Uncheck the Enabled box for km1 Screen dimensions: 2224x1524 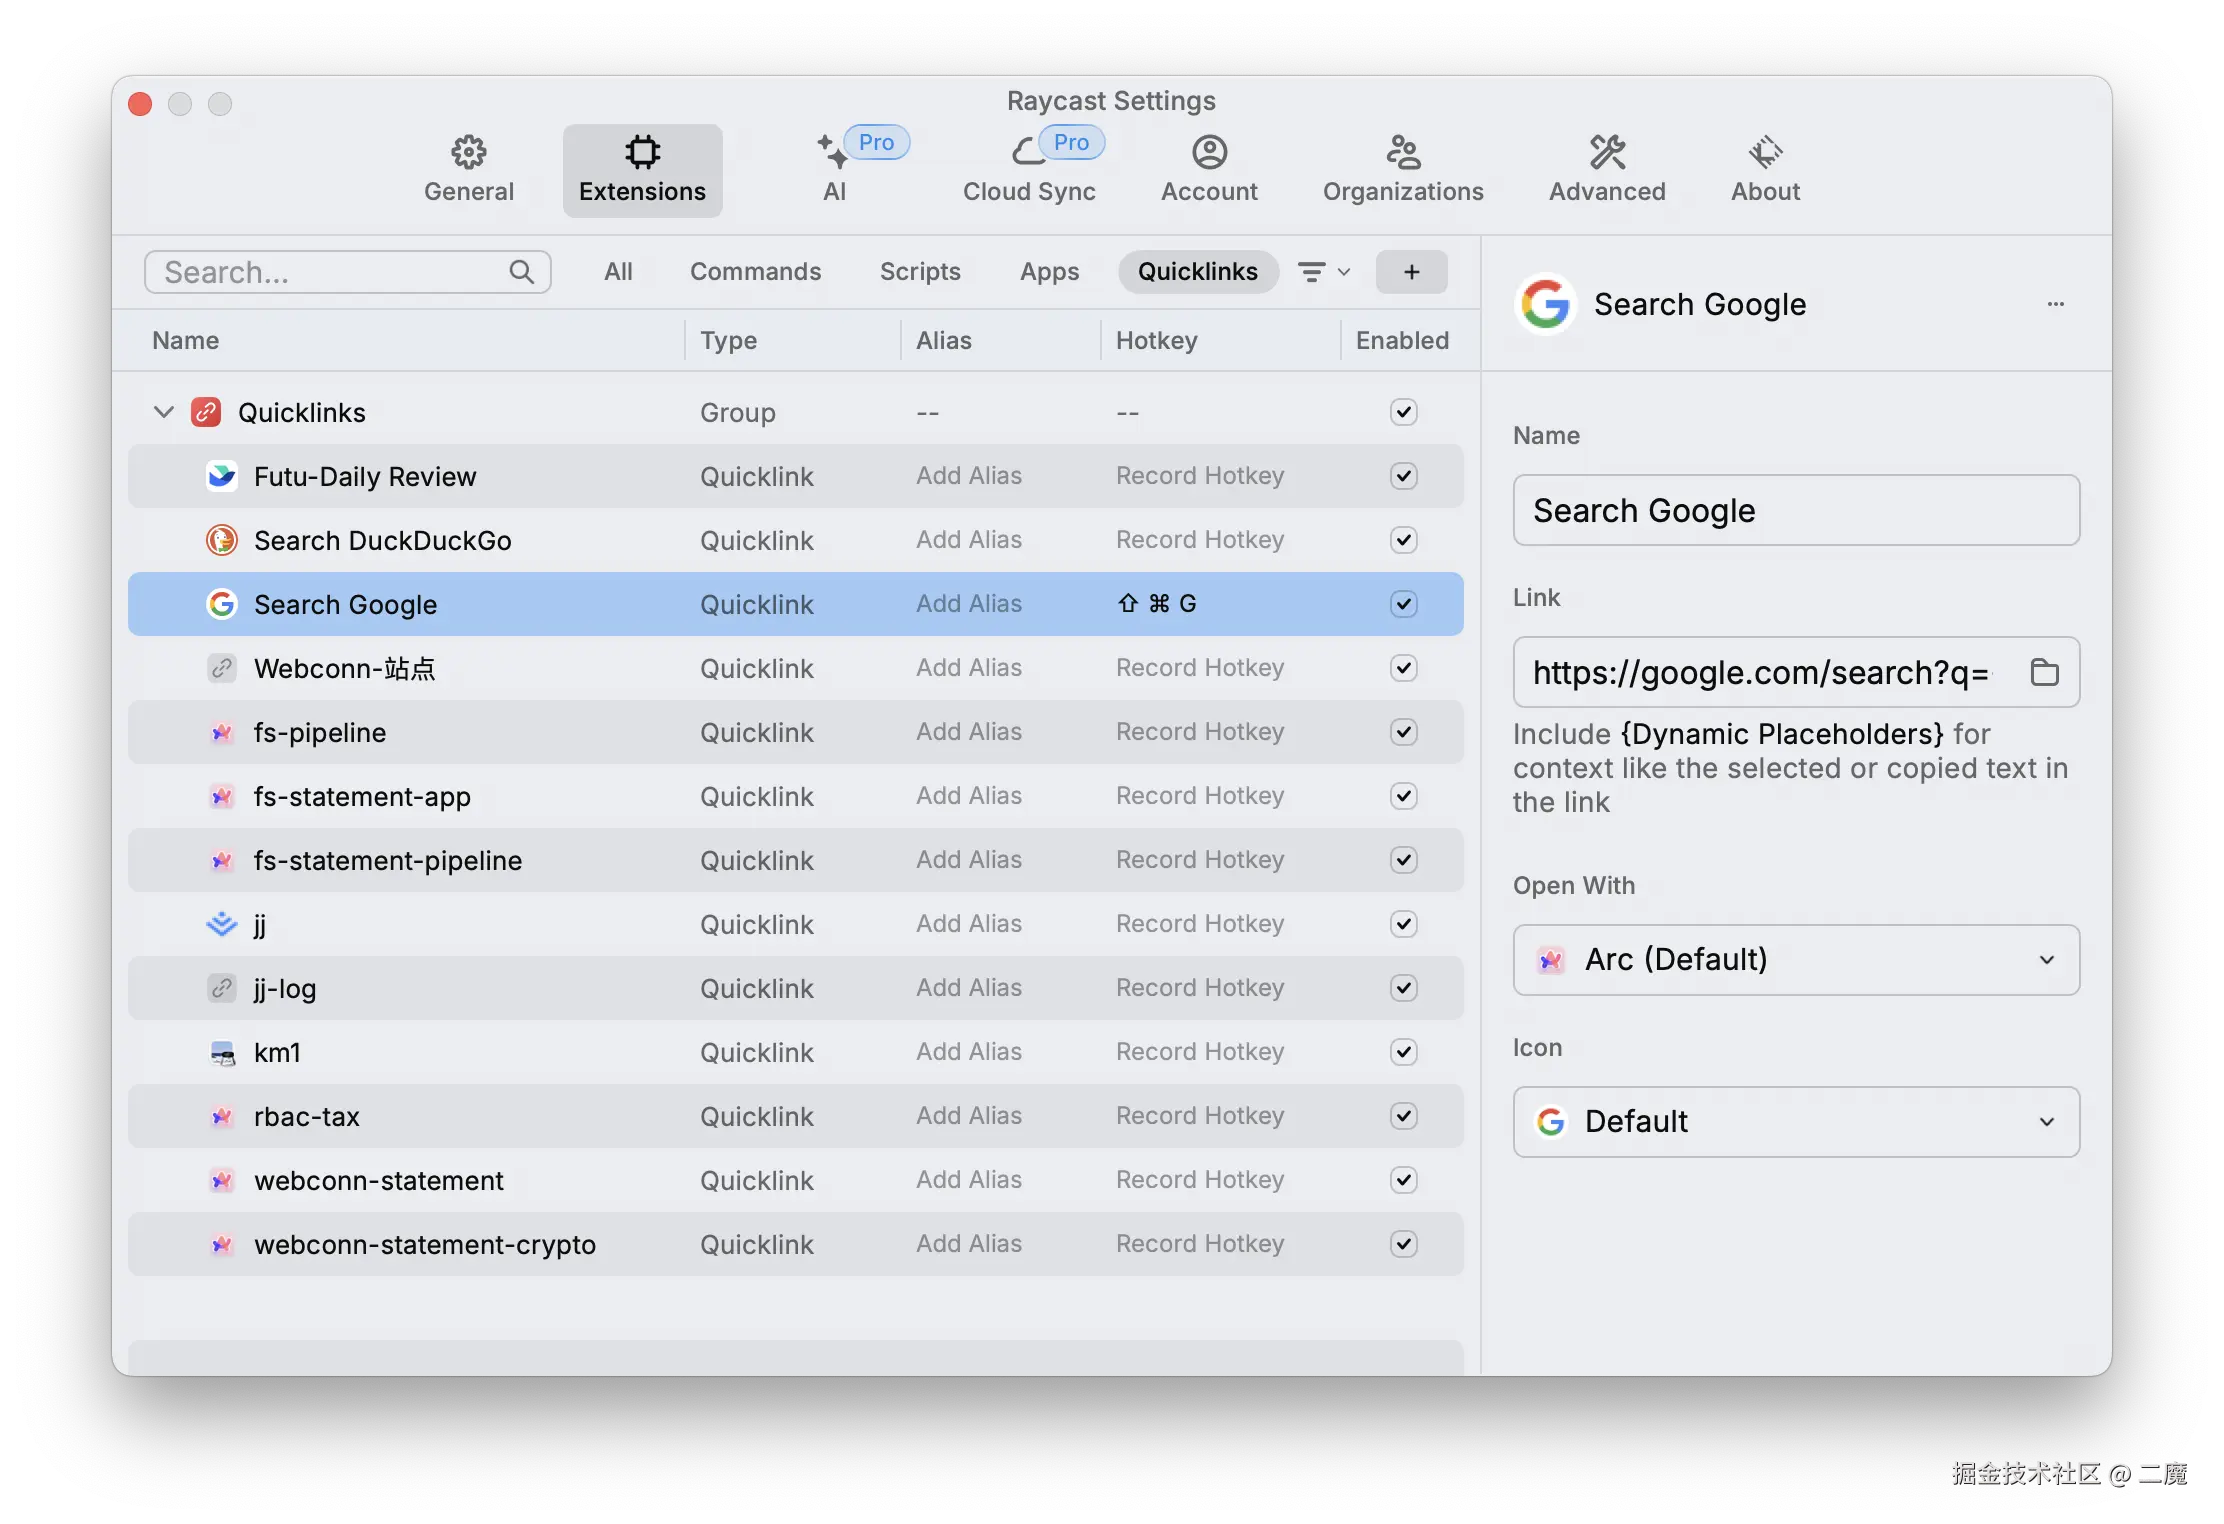pos(1403,1052)
